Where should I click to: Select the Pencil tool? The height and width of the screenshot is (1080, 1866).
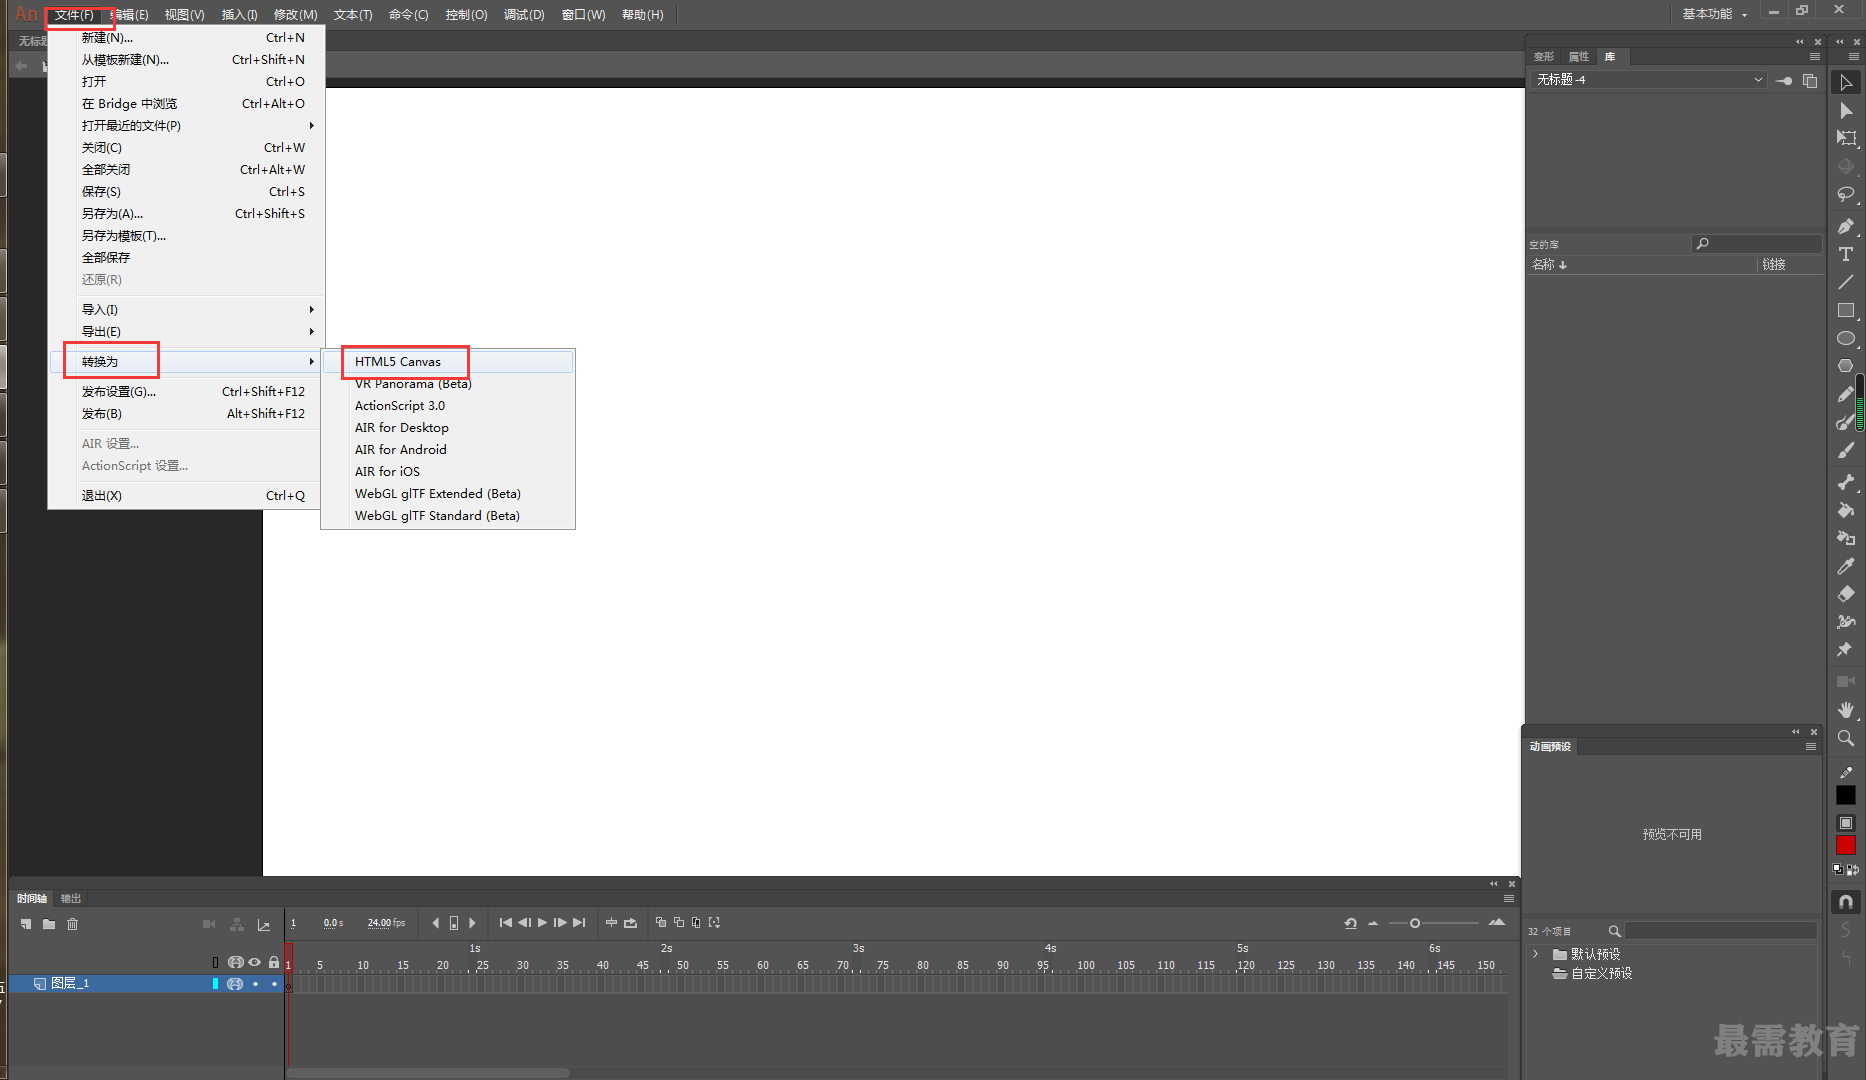tap(1846, 394)
